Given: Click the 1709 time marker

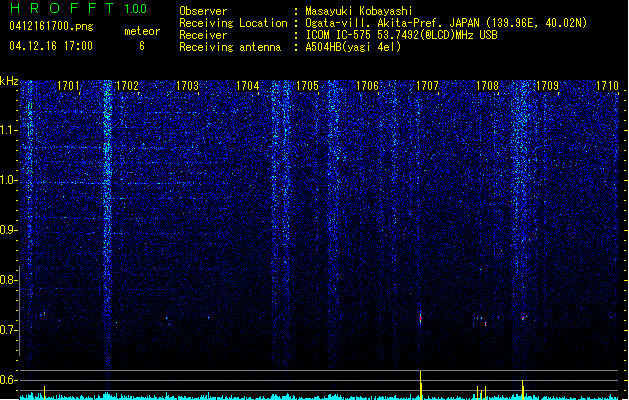Looking at the screenshot, I should pos(548,86).
